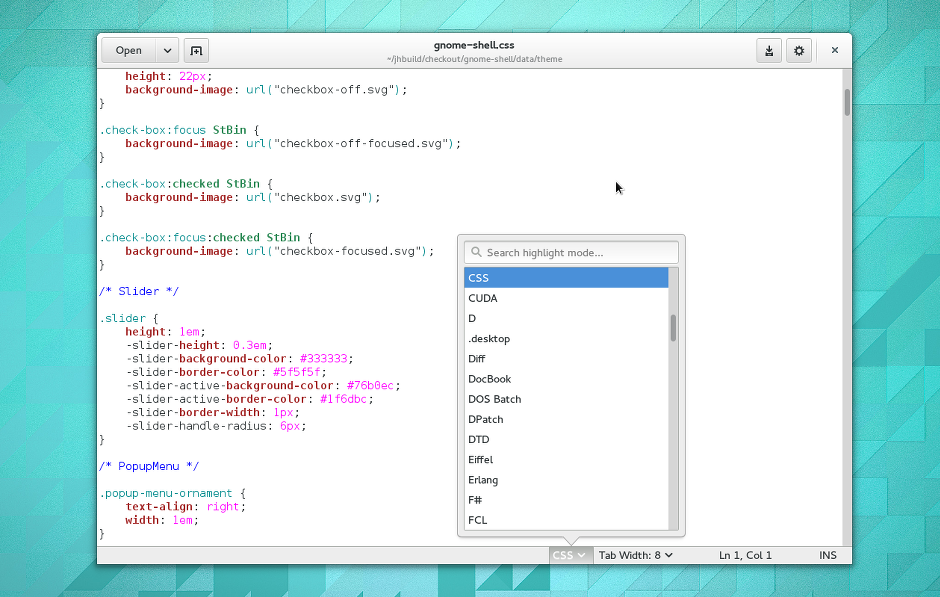Select CSS highlight mode
Viewport: 940px width, 597px height.
pyautogui.click(x=566, y=278)
